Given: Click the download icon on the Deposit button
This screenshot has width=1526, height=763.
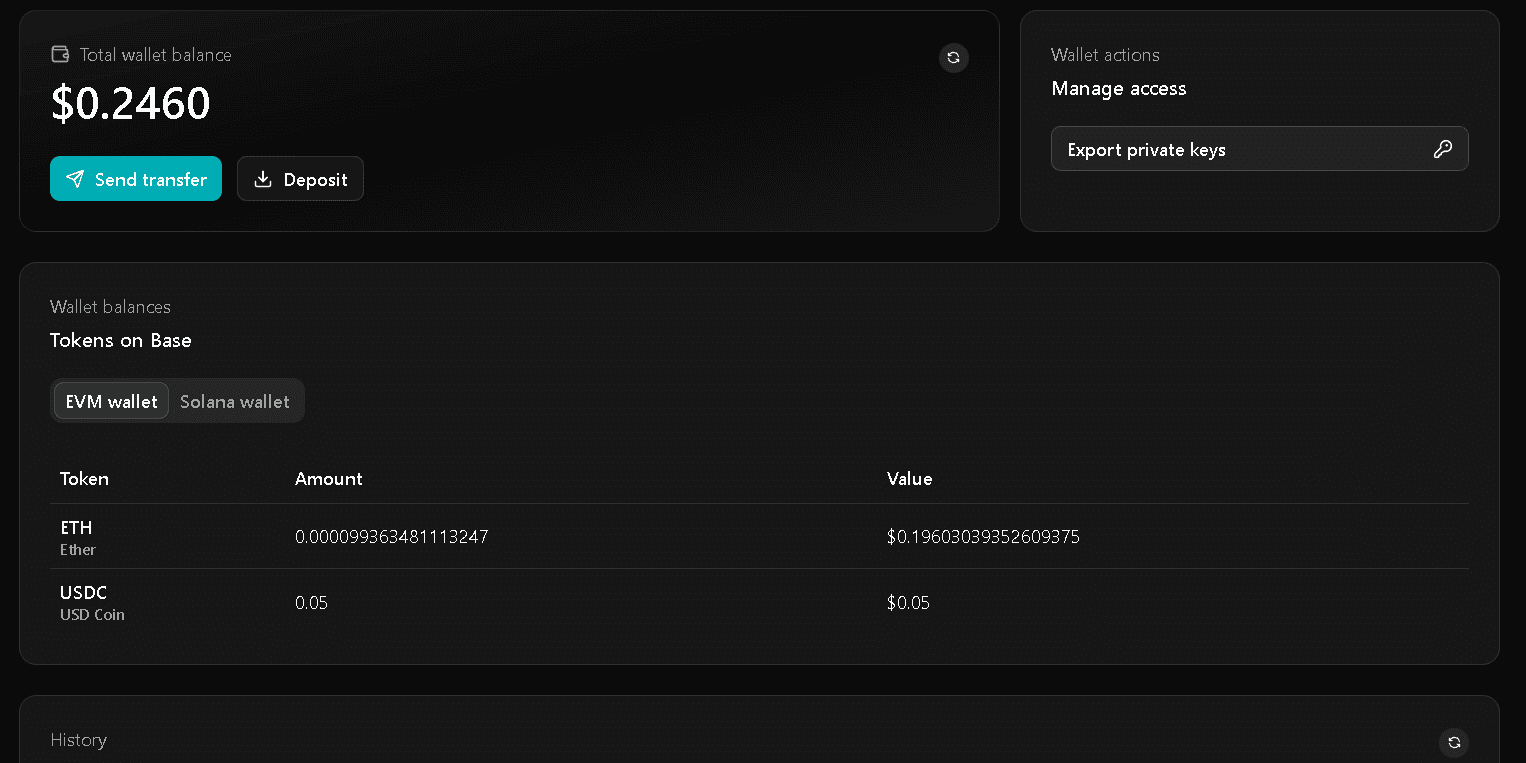Looking at the screenshot, I should pos(263,179).
